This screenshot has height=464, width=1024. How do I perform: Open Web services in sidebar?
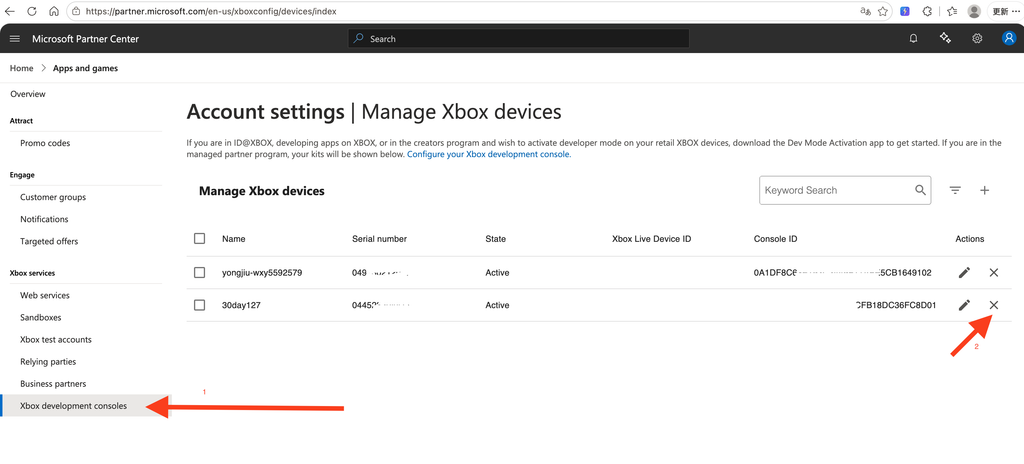pyautogui.click(x=45, y=295)
